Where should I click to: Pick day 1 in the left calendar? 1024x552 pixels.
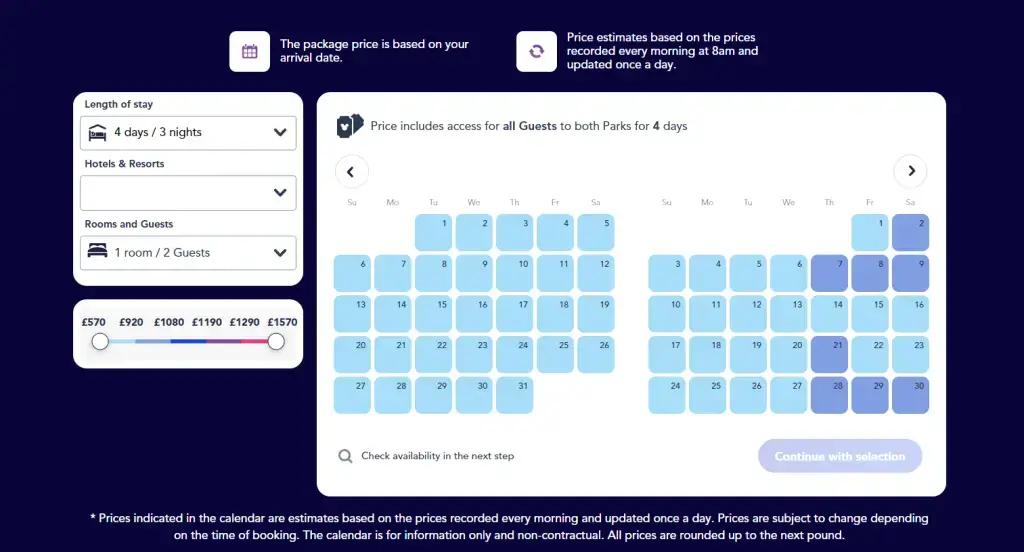coord(433,233)
